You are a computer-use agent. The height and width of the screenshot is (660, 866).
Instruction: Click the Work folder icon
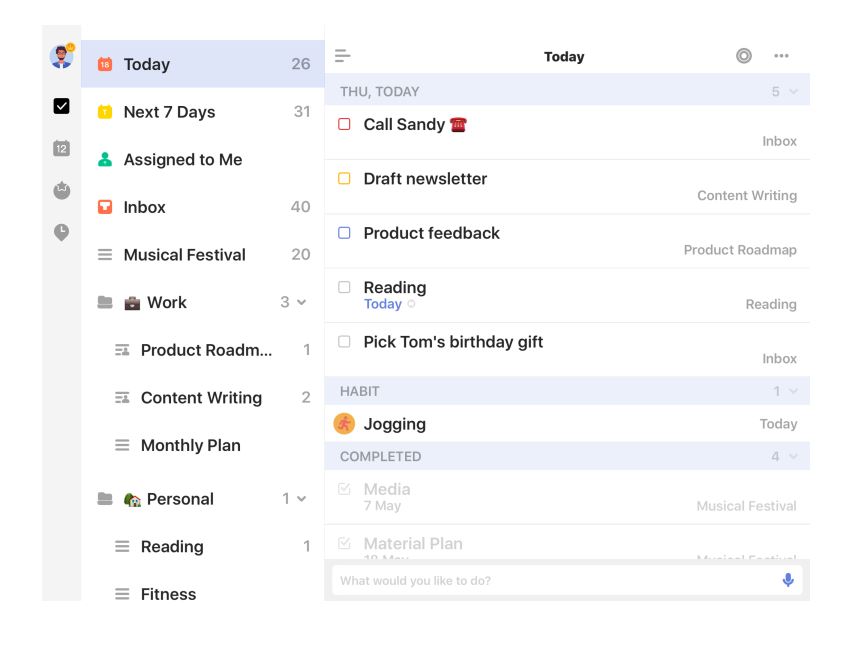click(104, 302)
